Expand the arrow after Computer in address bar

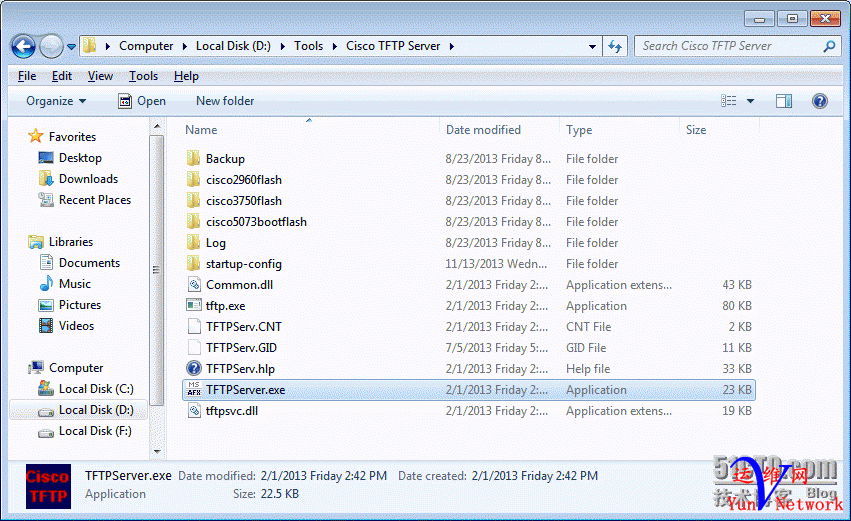185,46
